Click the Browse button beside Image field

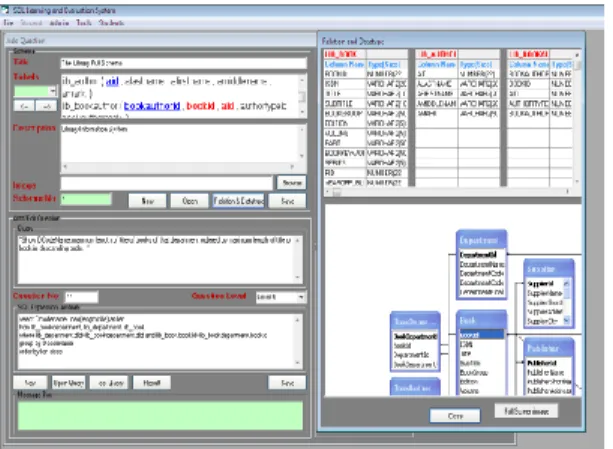click(292, 182)
